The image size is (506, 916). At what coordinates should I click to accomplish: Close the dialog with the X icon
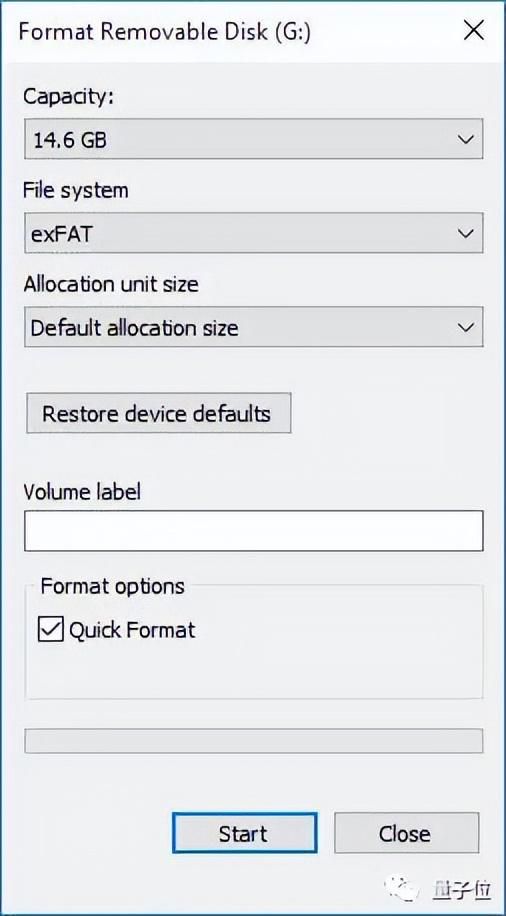[x=473, y=32]
